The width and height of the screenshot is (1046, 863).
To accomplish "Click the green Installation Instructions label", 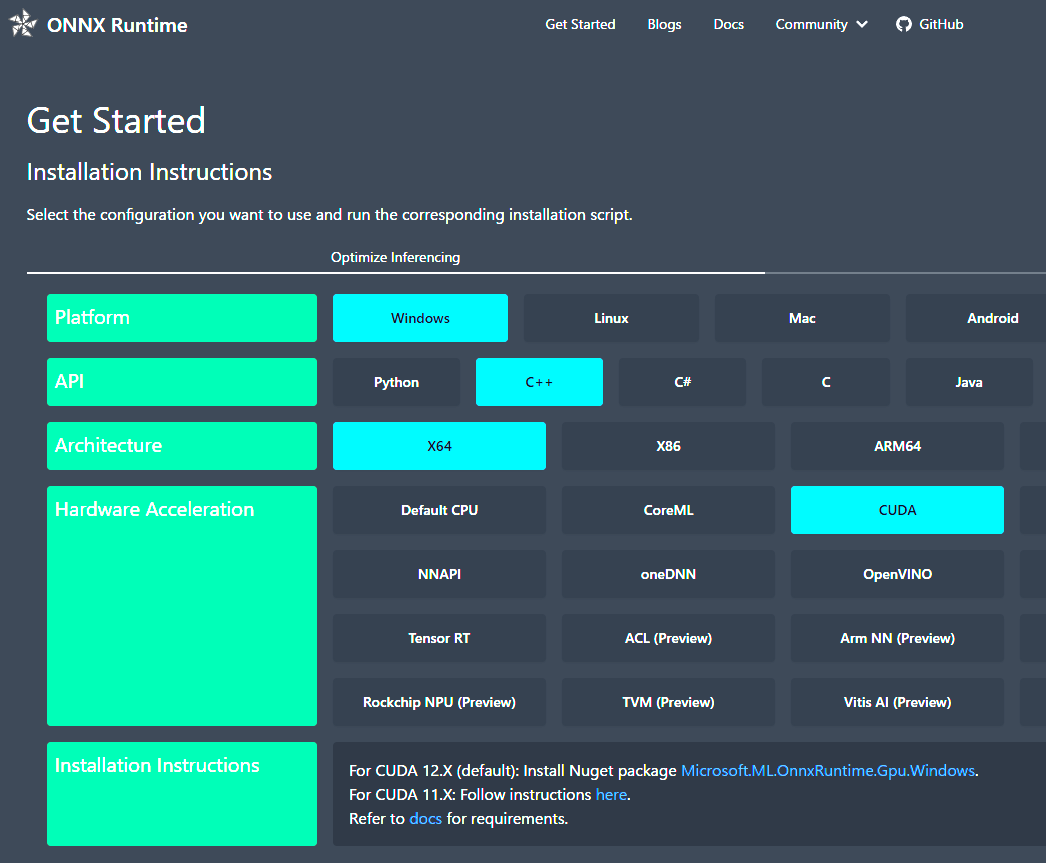I will tap(181, 794).
